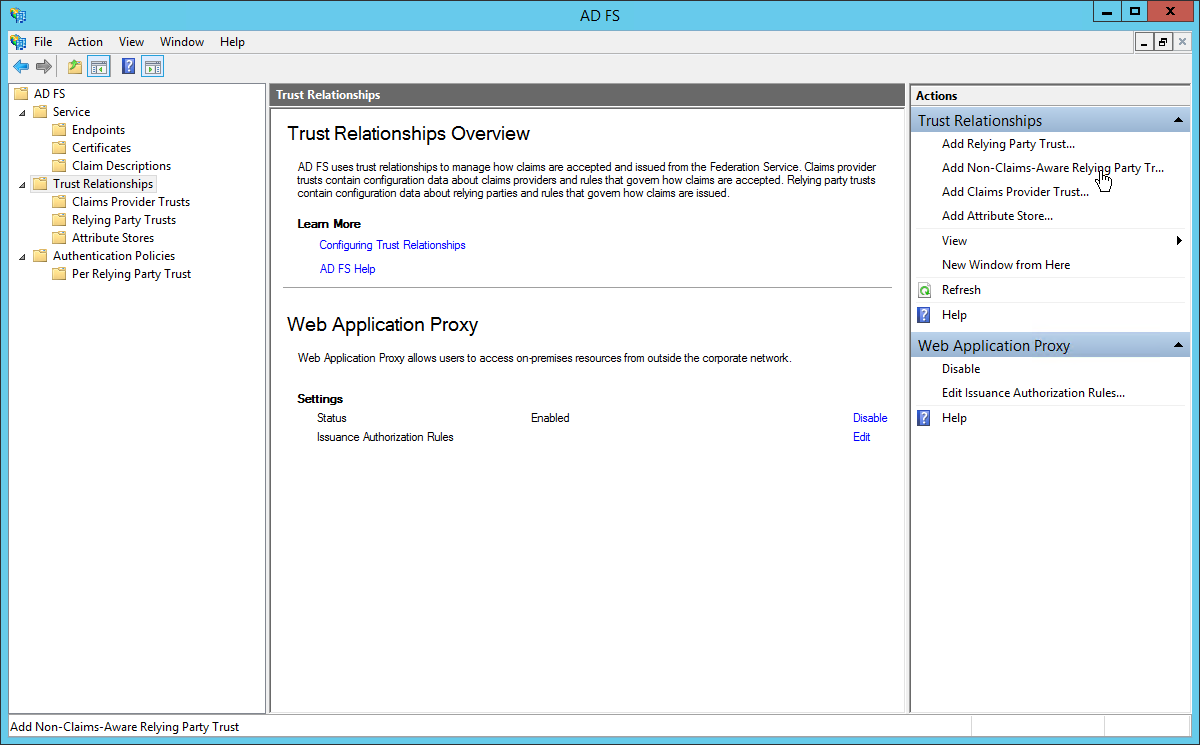This screenshot has height=745, width=1200.
Task: Click the Authentication Policies folder icon
Action: (x=40, y=256)
